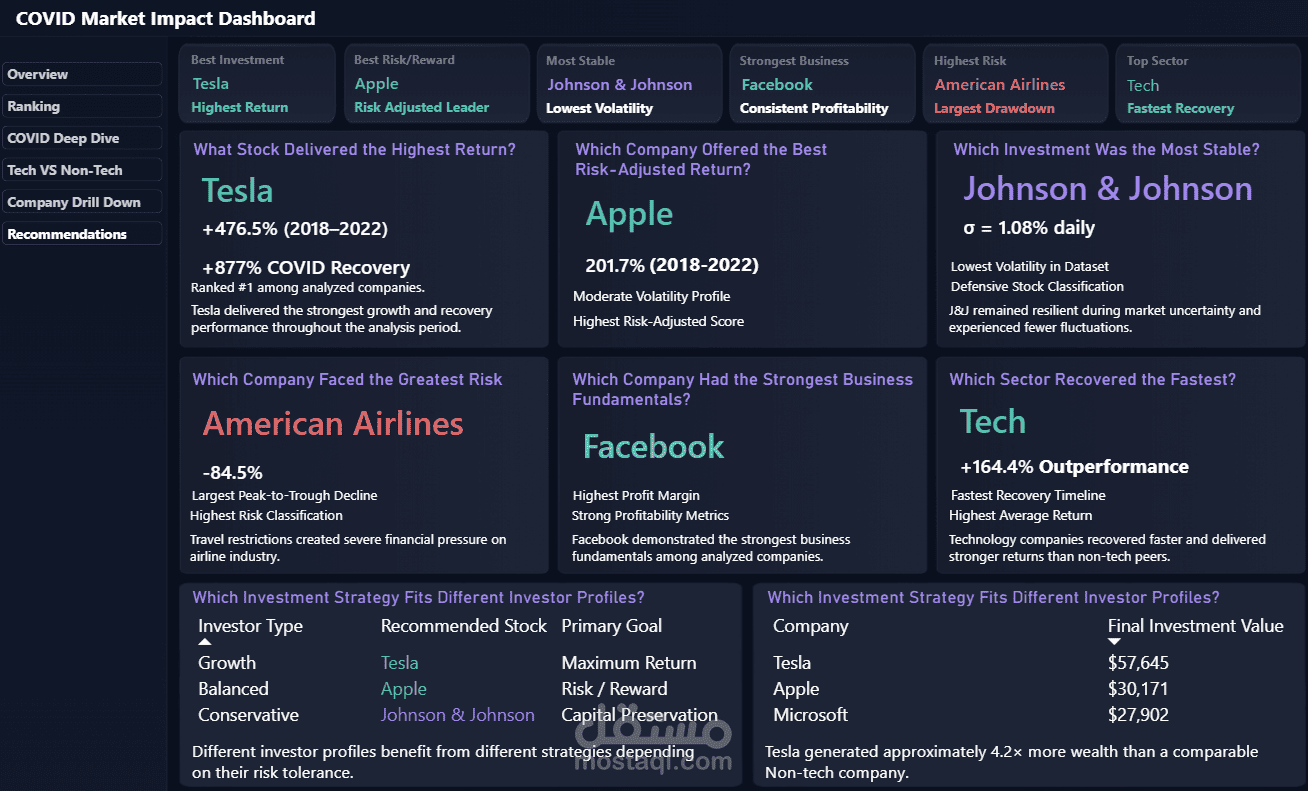
Task: Select the Recommendations page button
Action: pyautogui.click(x=82, y=234)
